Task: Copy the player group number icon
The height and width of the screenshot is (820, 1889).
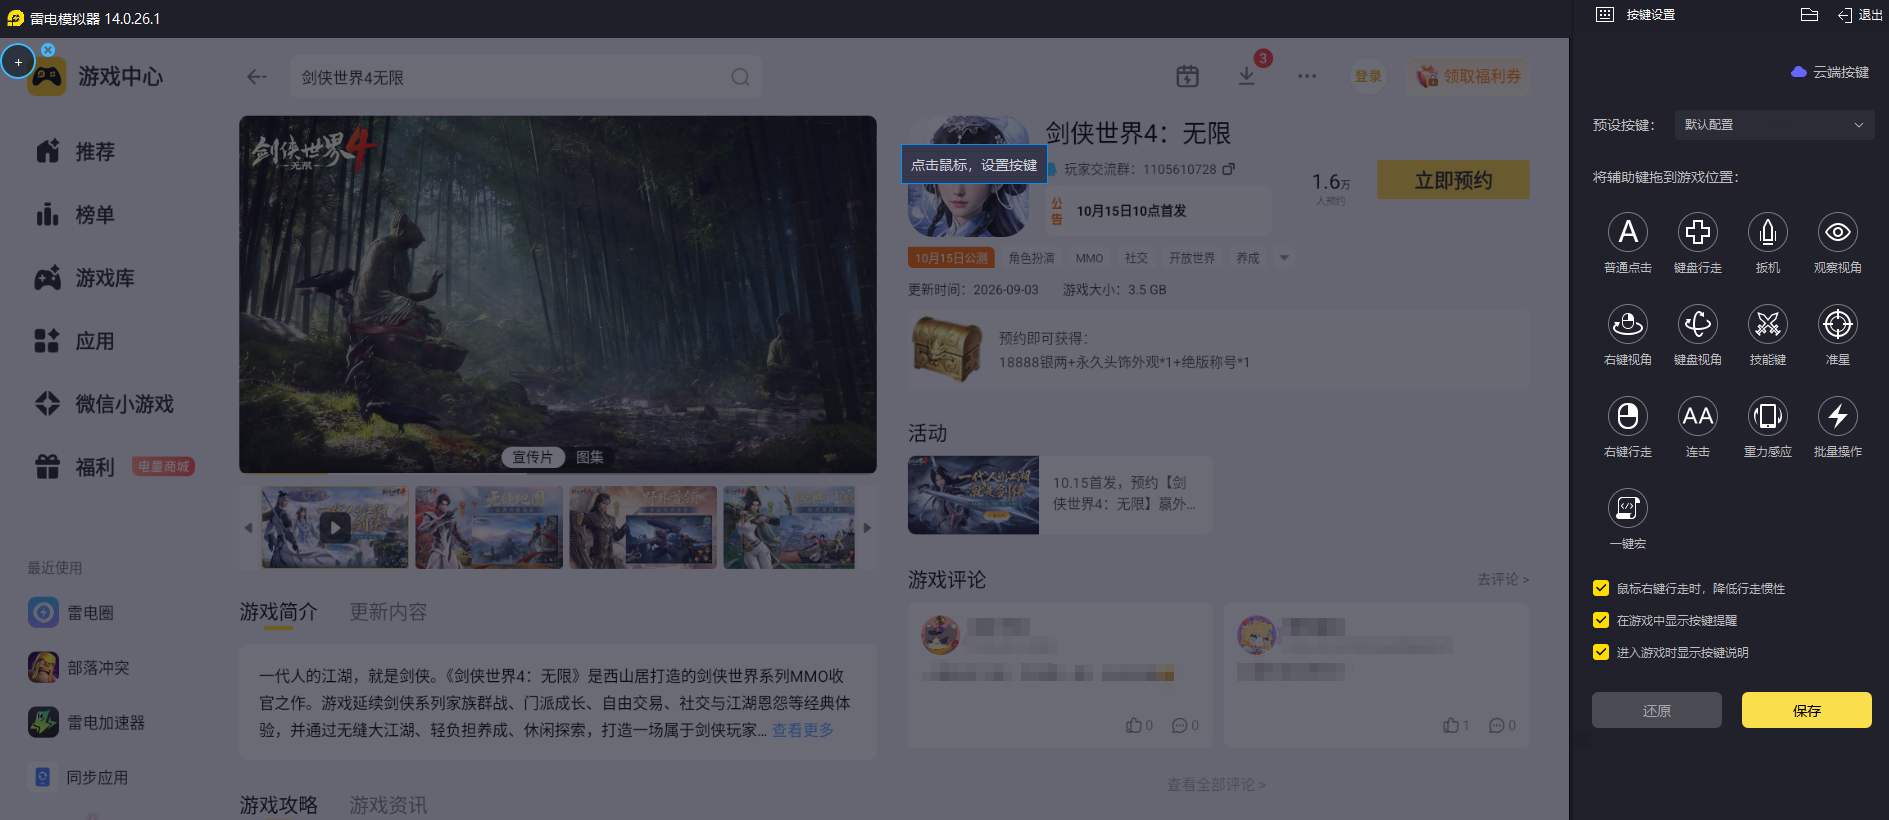Action: coord(1229,169)
